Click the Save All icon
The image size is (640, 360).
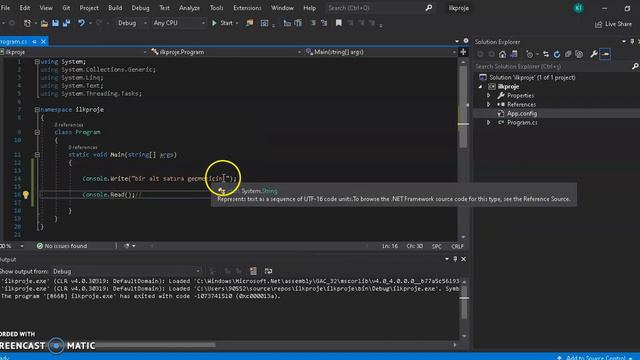coord(67,23)
